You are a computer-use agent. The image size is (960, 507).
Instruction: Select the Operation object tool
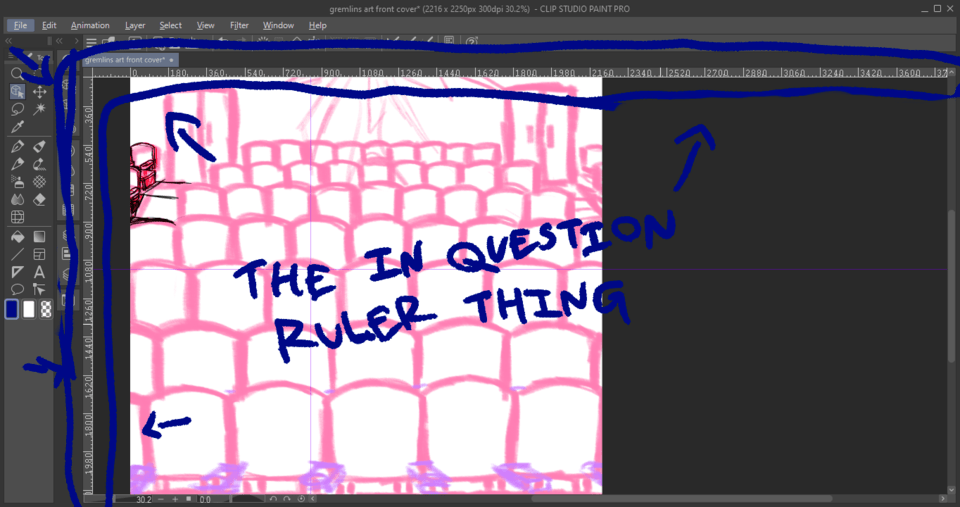point(17,92)
